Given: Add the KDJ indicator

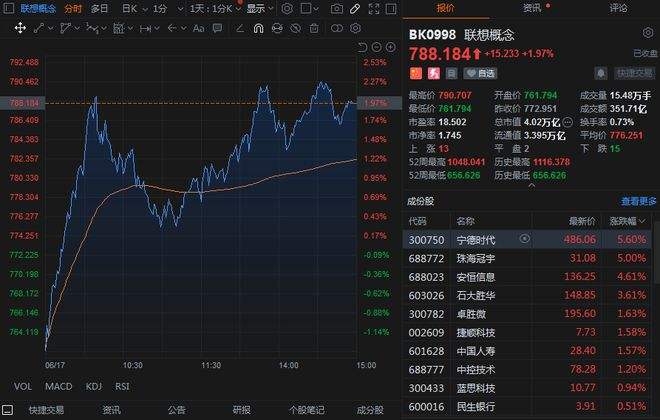Looking at the screenshot, I should click(x=93, y=386).
